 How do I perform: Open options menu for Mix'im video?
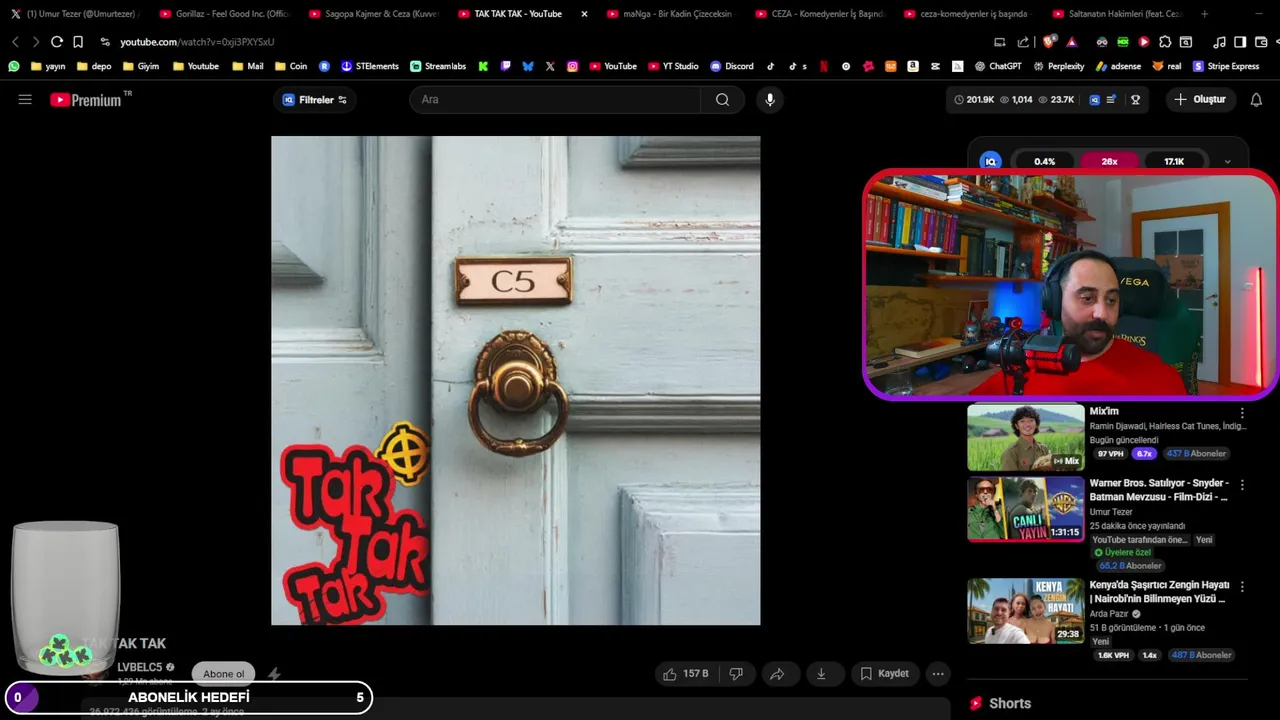(1242, 413)
